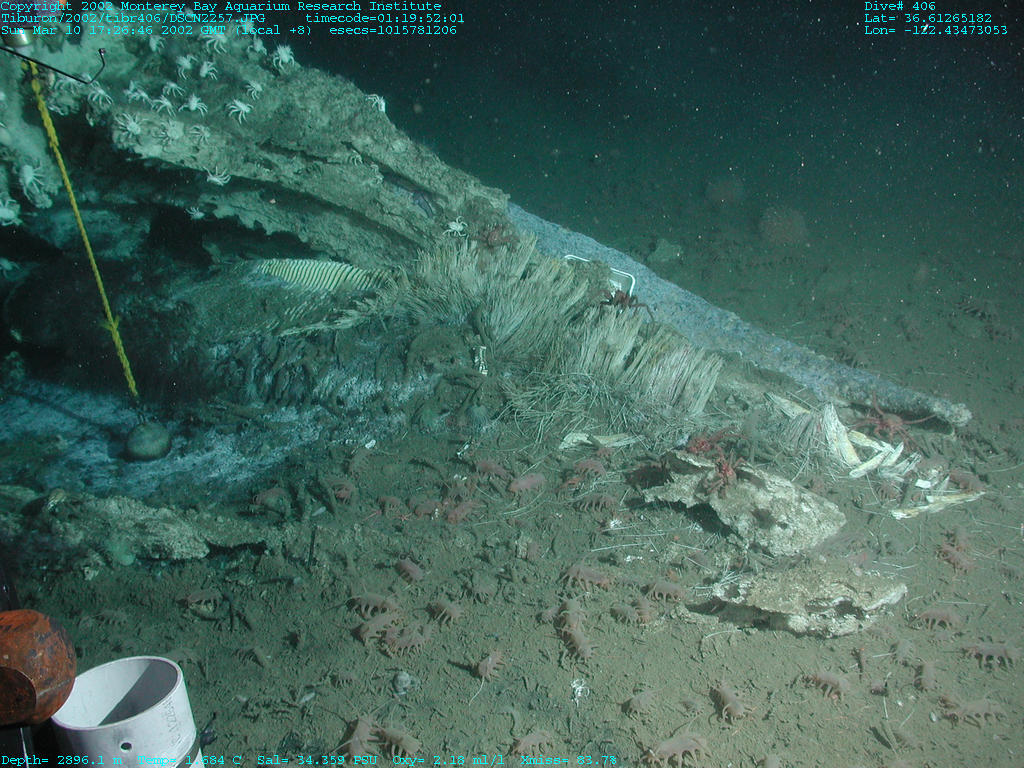This screenshot has width=1024, height=768.
Task: Click the Lon= -122.43473053 readout
Action: click(935, 30)
